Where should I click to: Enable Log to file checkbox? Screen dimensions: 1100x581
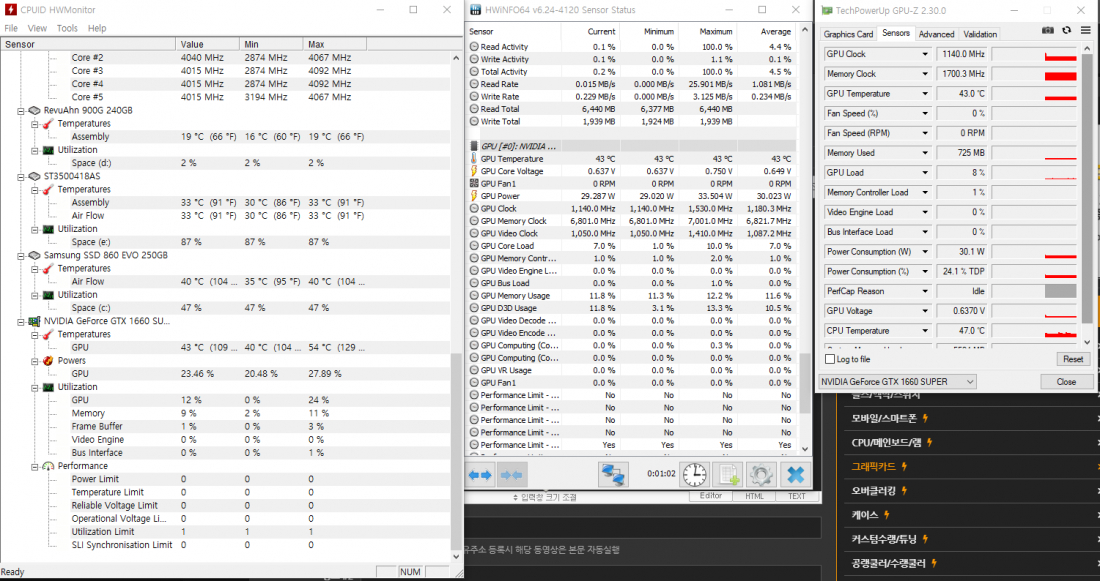(830, 359)
